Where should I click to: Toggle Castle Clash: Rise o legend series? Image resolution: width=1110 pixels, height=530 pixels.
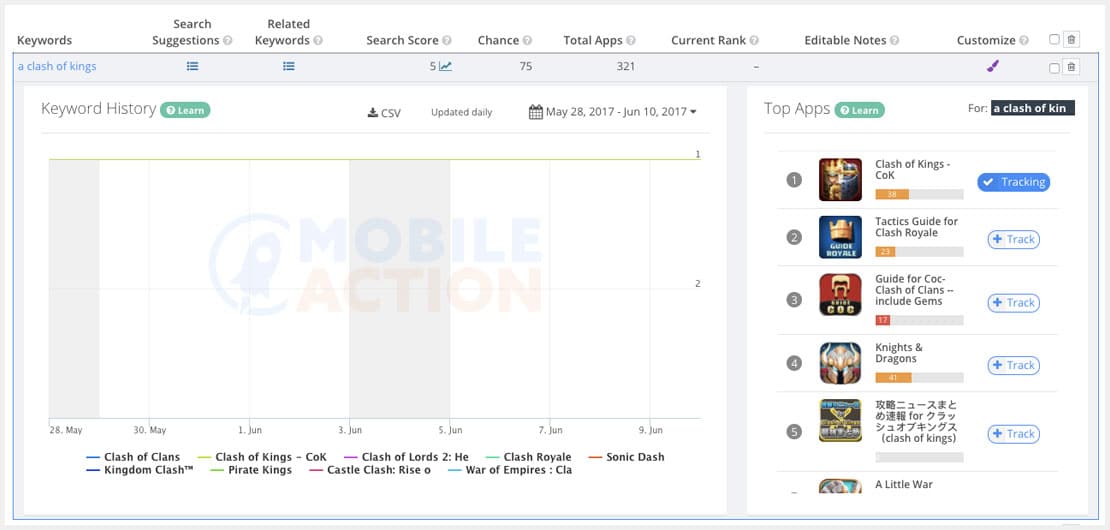[370, 470]
